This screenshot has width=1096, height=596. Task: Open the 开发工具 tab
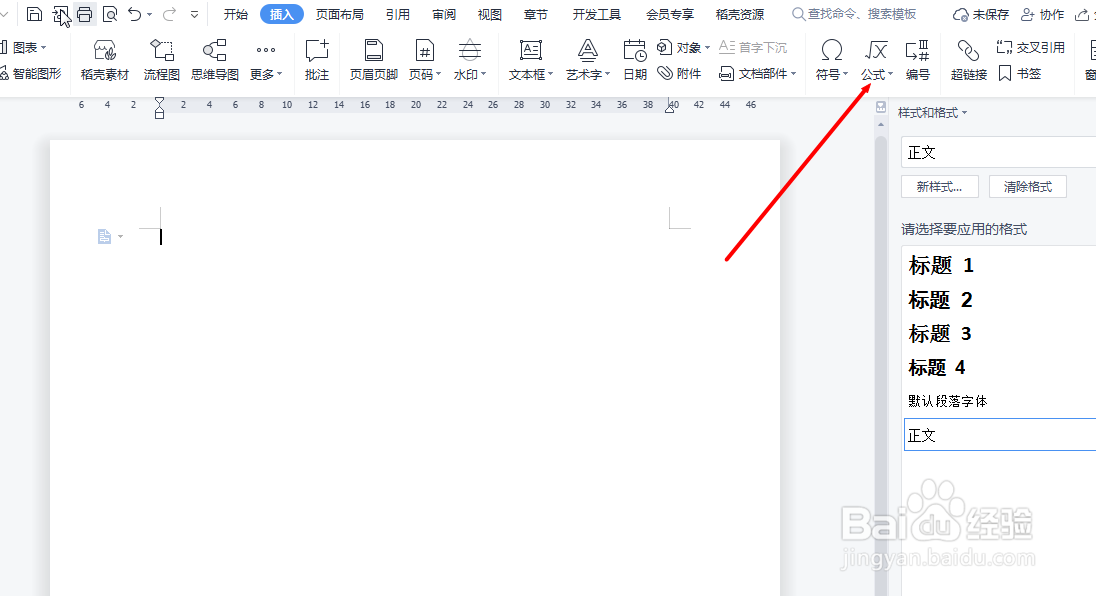(x=596, y=14)
